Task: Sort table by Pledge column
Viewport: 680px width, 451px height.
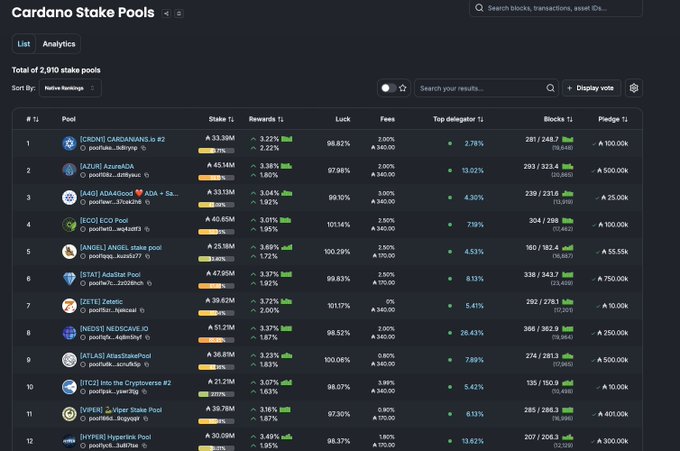Action: tap(613, 119)
